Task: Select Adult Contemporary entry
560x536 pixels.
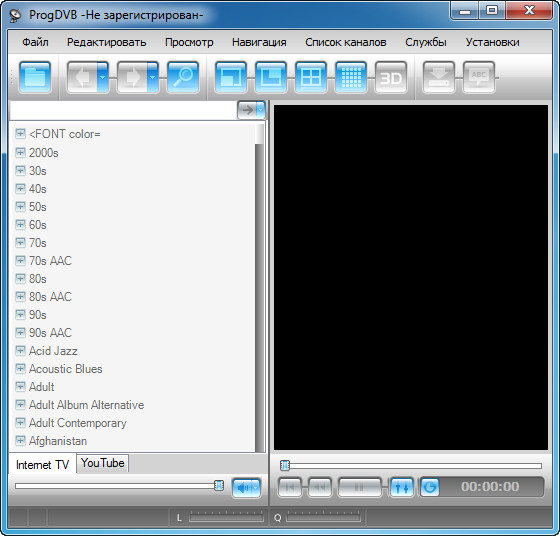Action: tap(78, 423)
